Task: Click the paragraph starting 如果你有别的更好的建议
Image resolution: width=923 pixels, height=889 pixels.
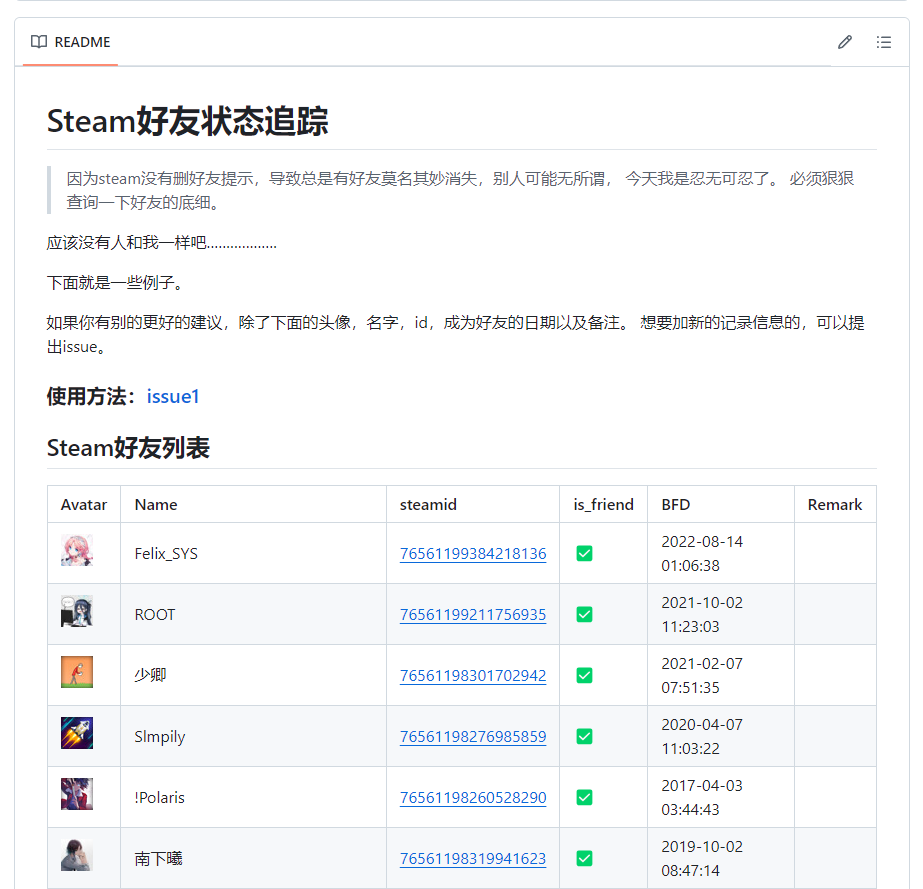Action: tap(456, 334)
